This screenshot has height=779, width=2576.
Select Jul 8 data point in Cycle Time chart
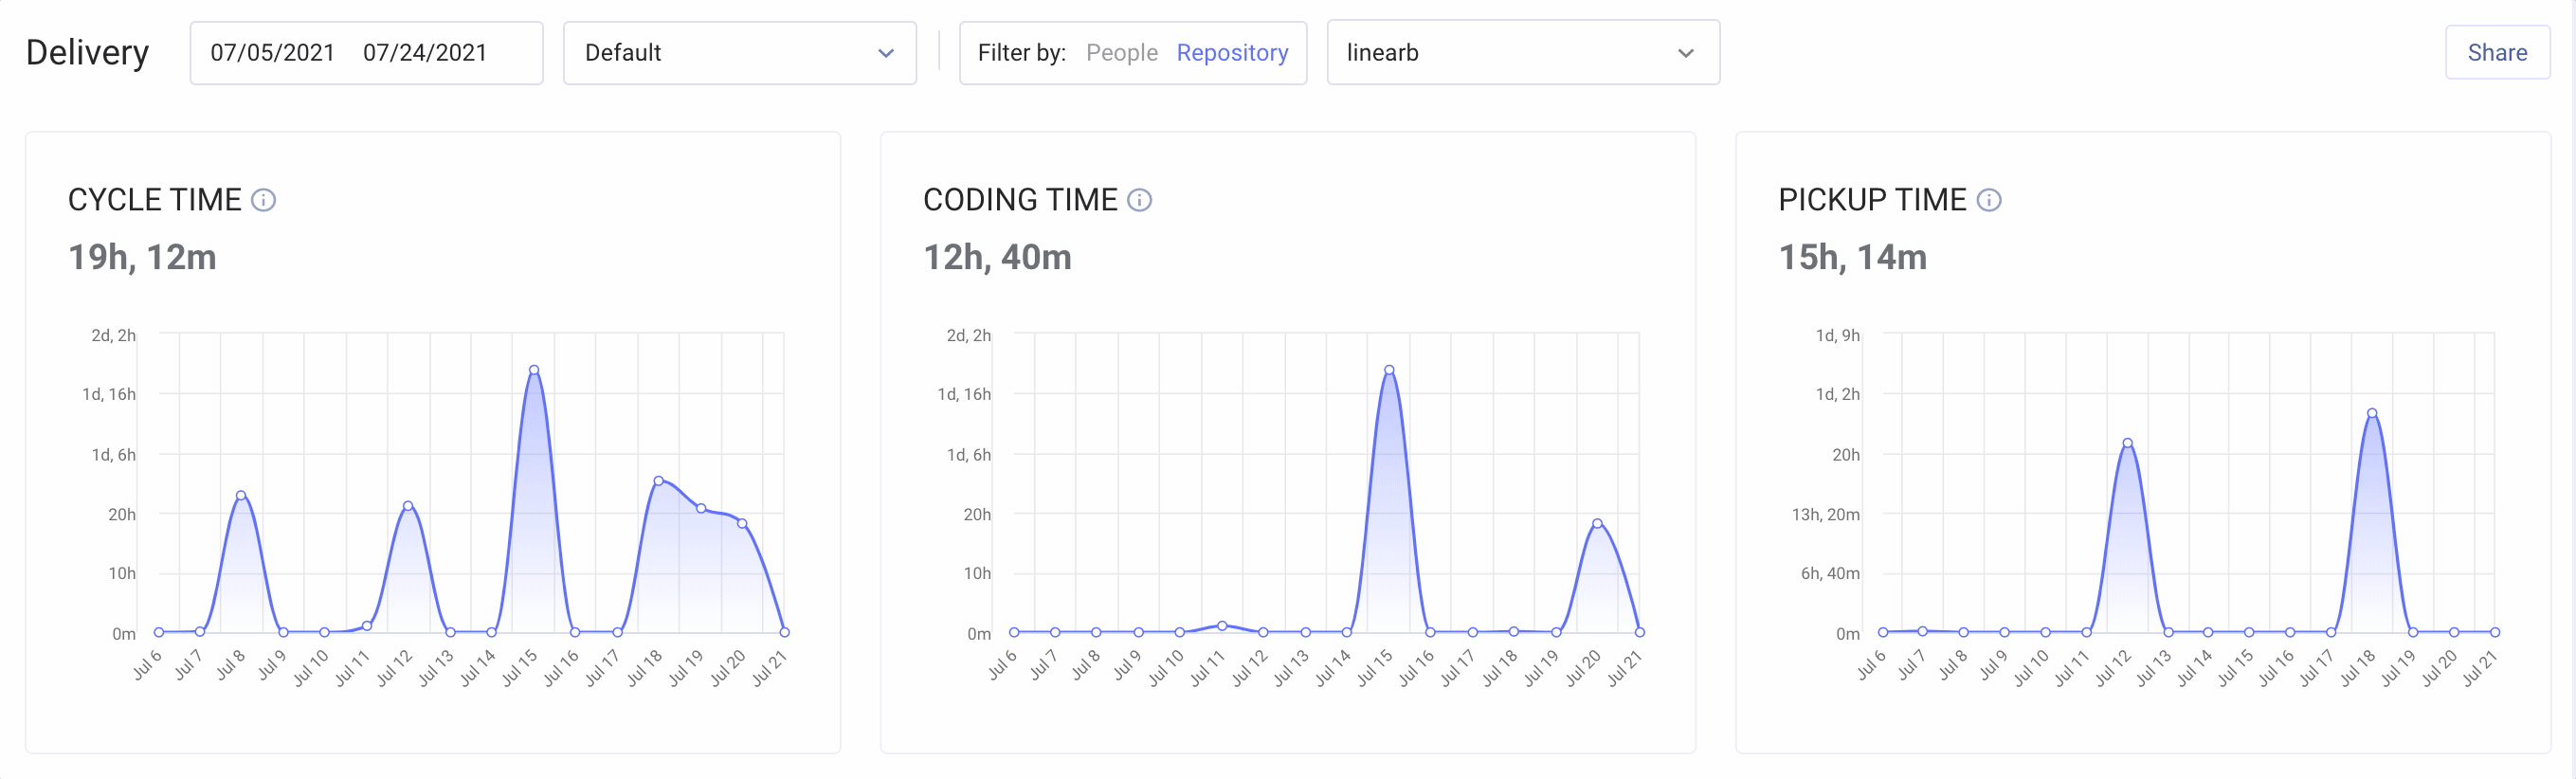pyautogui.click(x=241, y=495)
